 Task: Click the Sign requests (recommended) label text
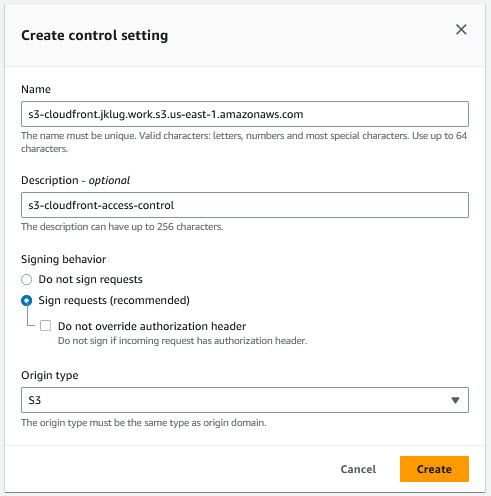pos(114,300)
